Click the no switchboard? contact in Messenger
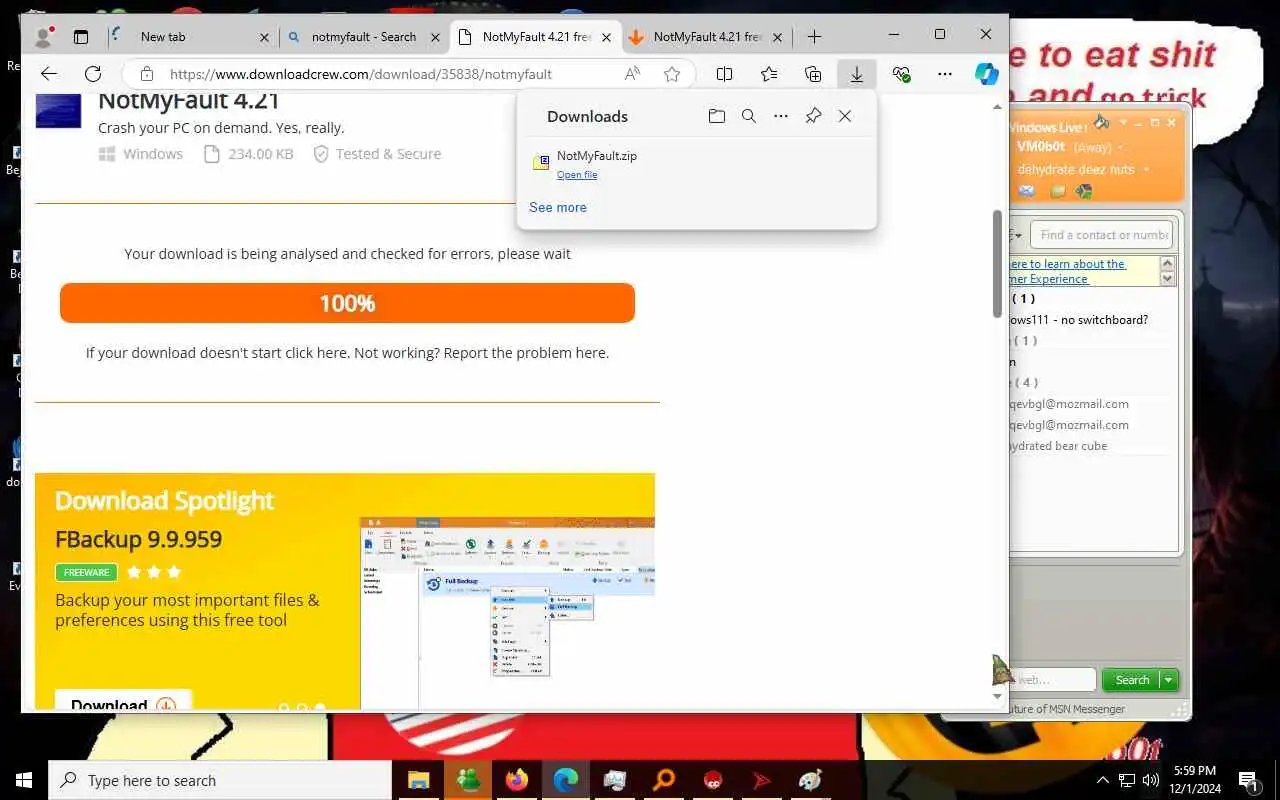This screenshot has width=1280, height=800. pos(1078,320)
